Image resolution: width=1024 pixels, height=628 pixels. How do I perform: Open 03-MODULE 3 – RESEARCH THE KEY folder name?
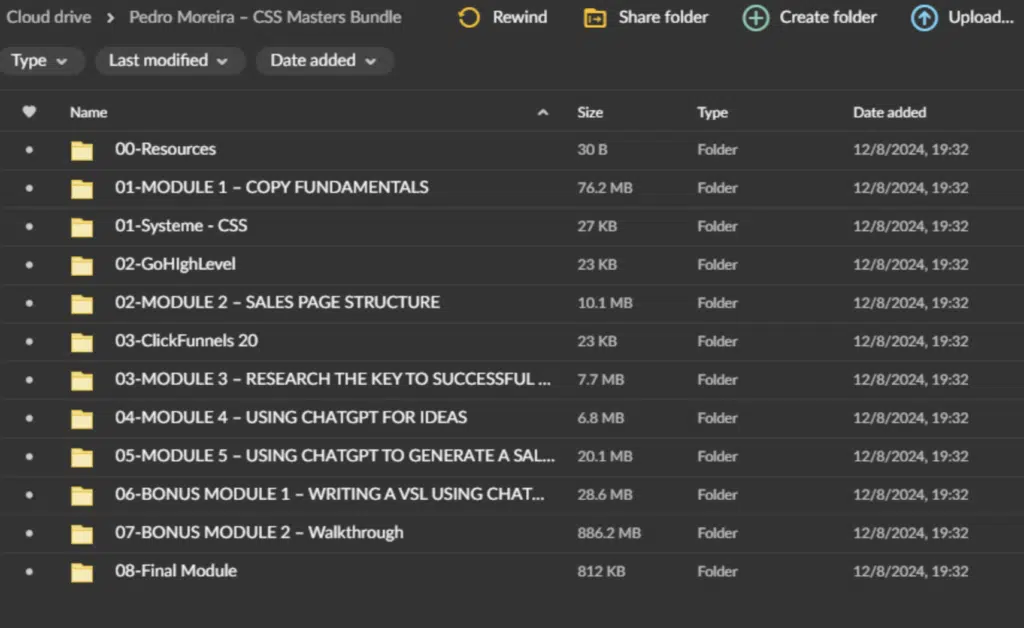click(x=332, y=379)
